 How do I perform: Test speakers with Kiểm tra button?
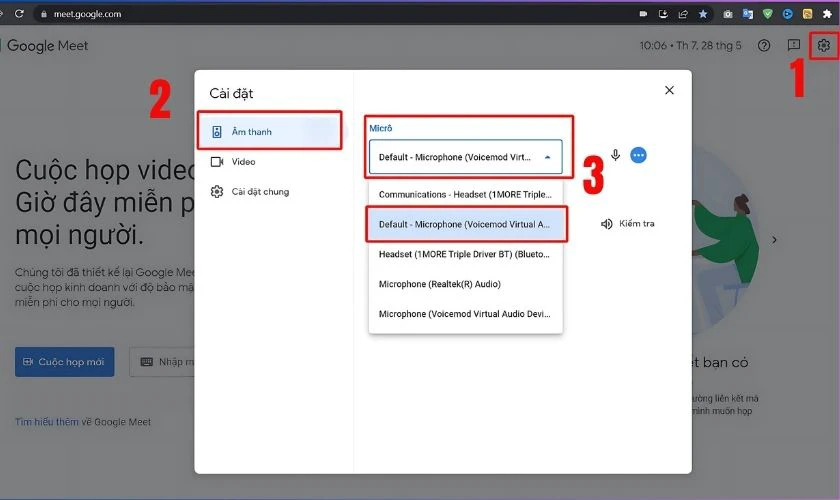tap(627, 223)
